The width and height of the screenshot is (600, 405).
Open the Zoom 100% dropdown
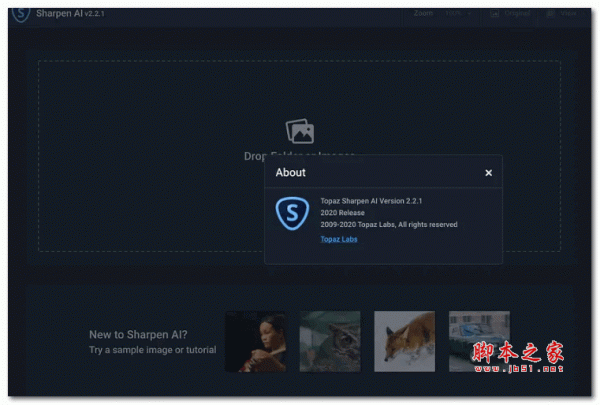[458, 13]
